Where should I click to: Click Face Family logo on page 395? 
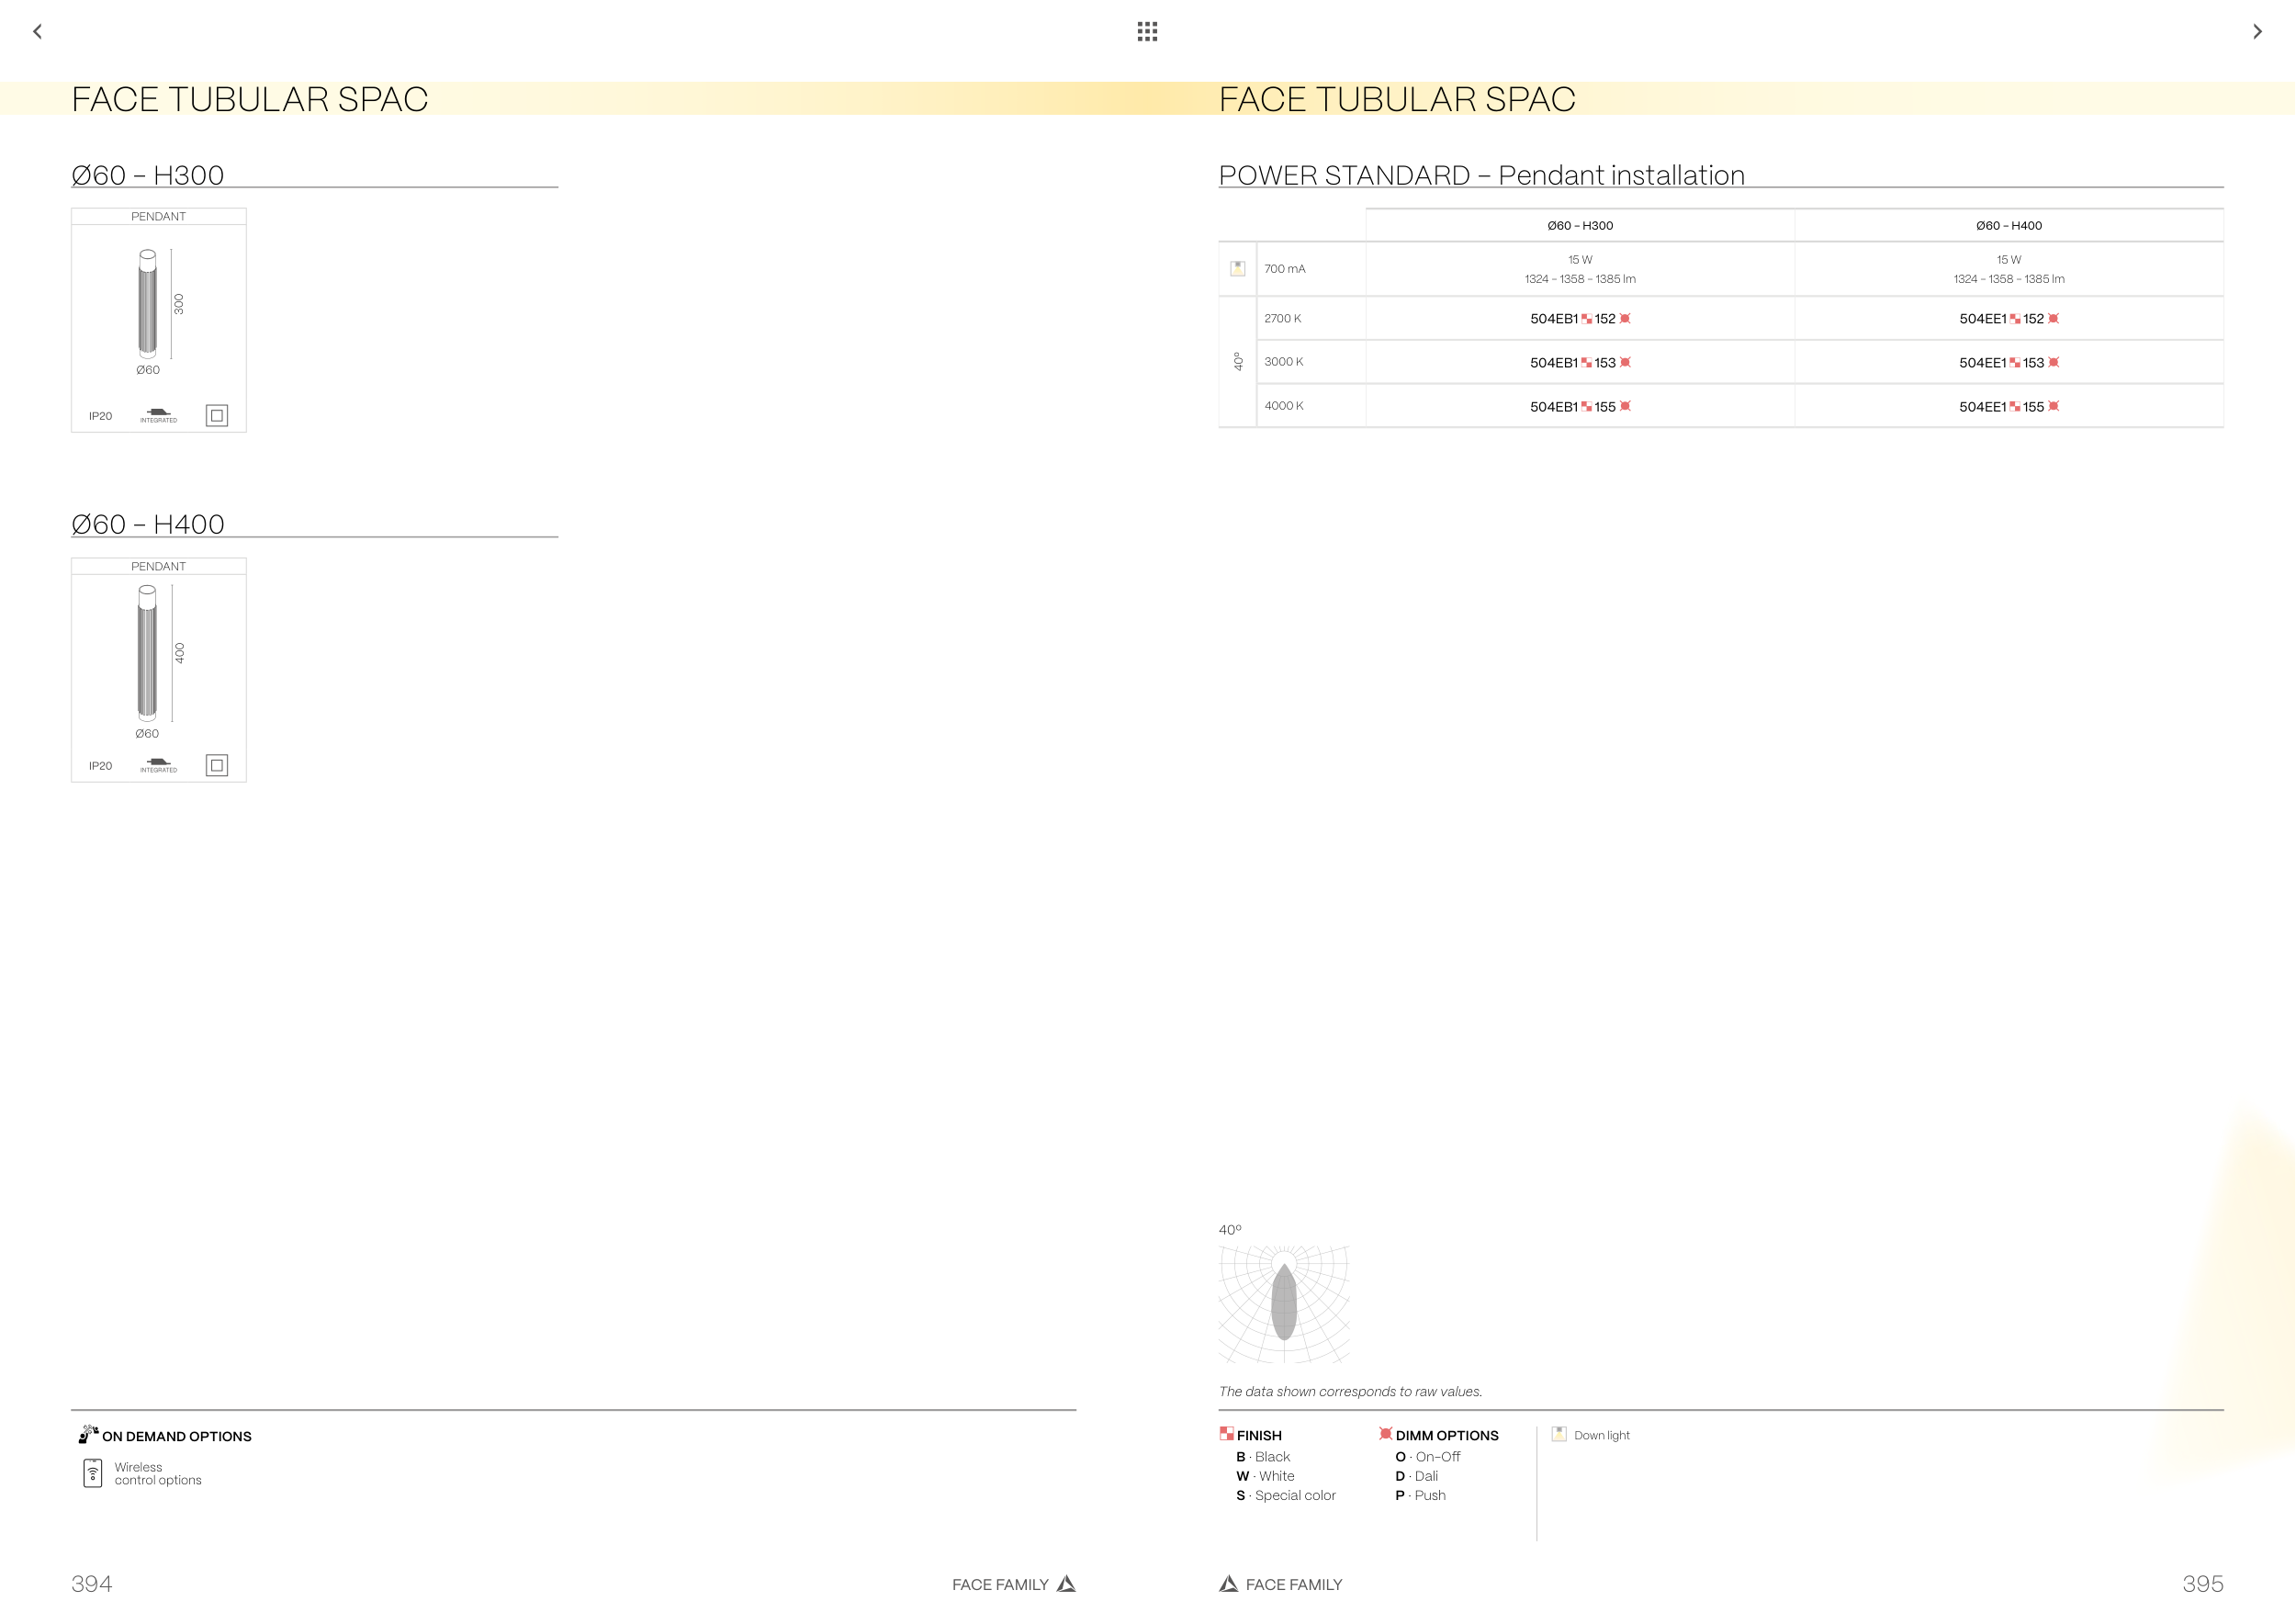point(1229,1583)
